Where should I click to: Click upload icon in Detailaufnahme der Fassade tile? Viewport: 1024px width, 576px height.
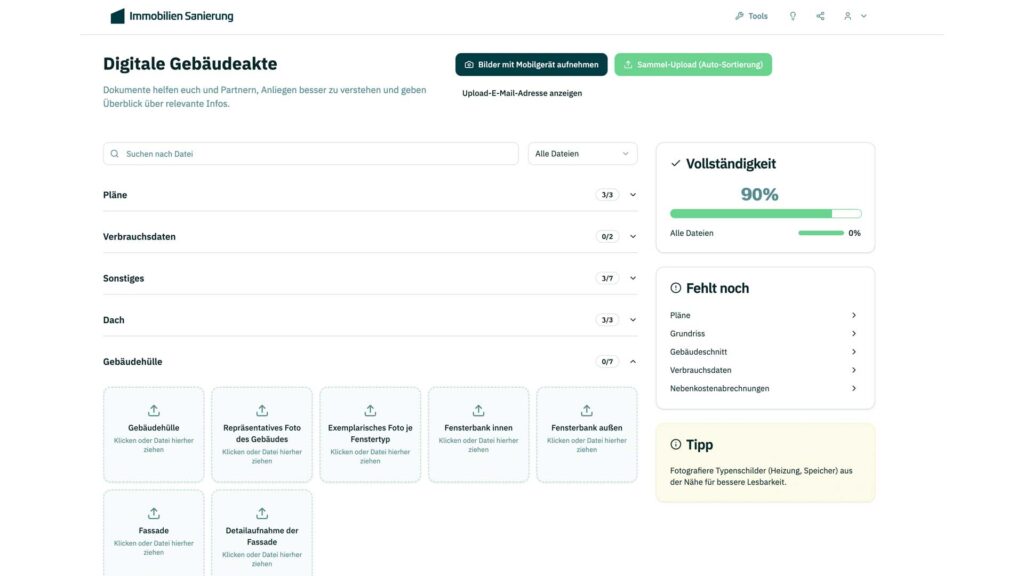[x=262, y=513]
